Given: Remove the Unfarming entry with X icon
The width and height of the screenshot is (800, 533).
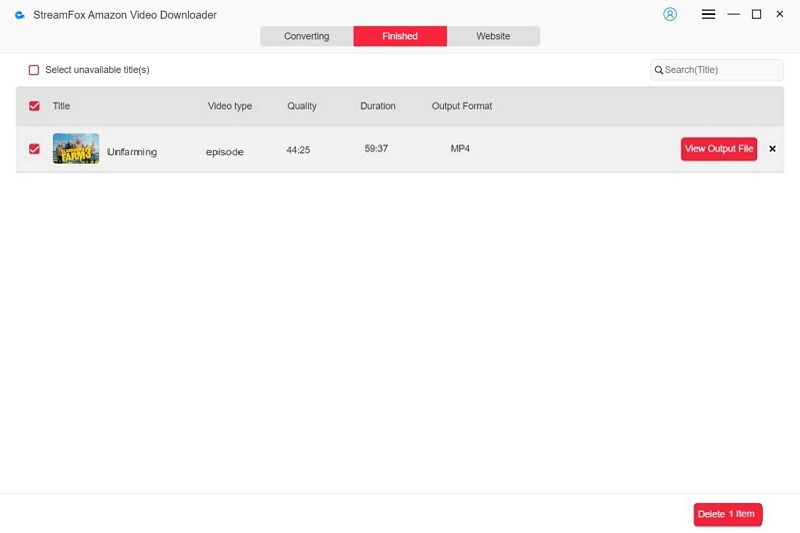Looking at the screenshot, I should (772, 148).
